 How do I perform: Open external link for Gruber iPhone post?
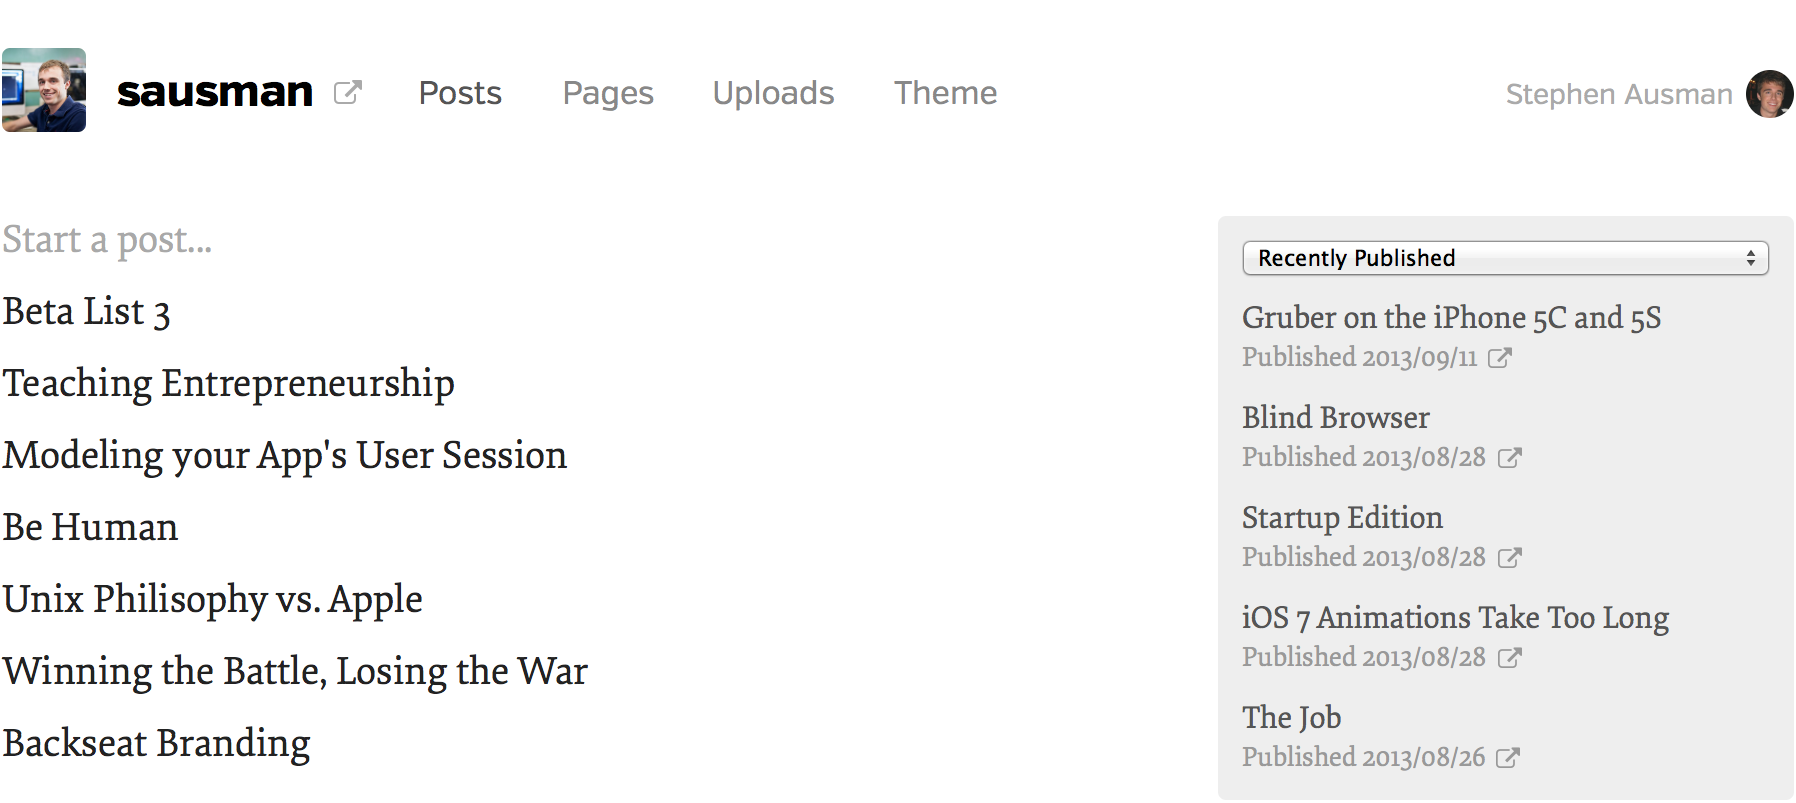(x=1499, y=358)
